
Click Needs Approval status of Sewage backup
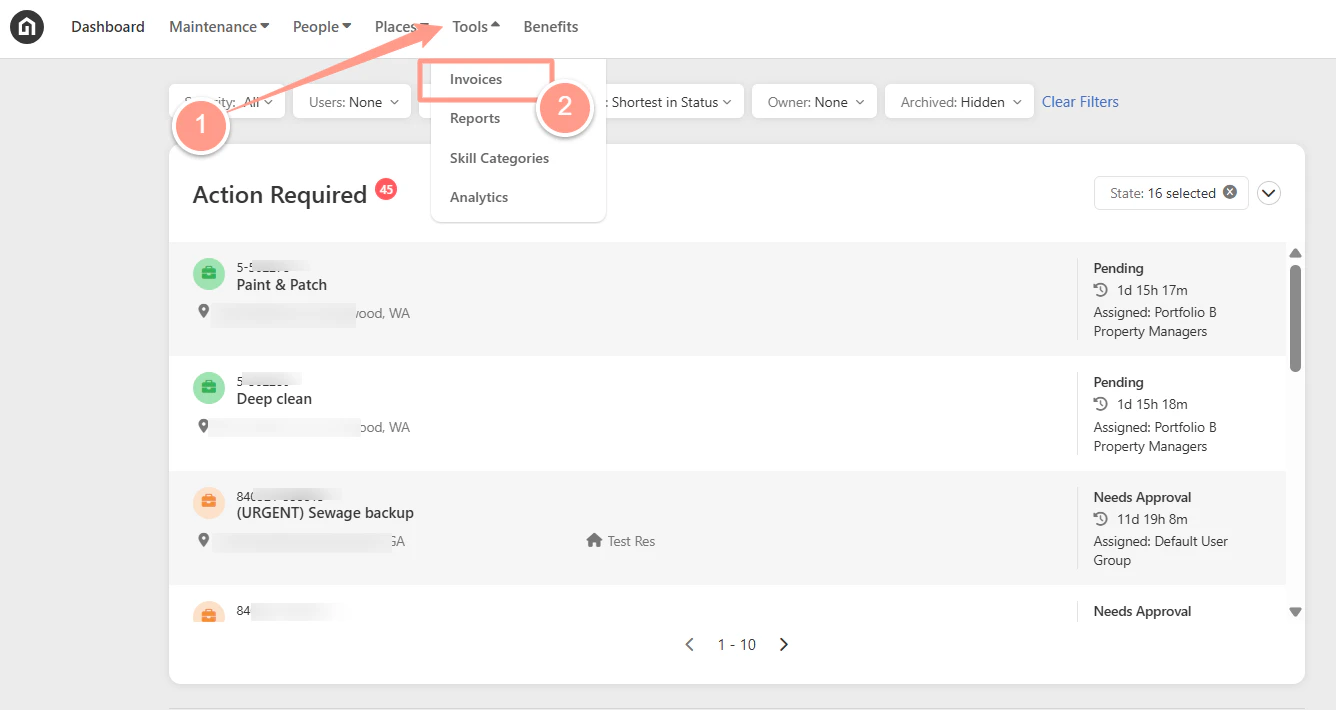point(1142,497)
